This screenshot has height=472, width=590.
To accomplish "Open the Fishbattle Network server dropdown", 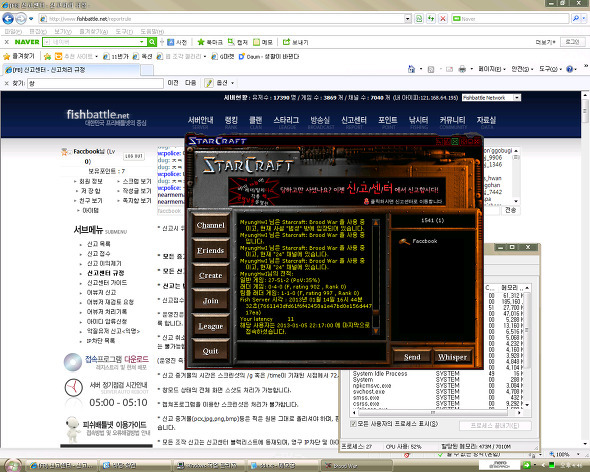I will click(x=517, y=97).
